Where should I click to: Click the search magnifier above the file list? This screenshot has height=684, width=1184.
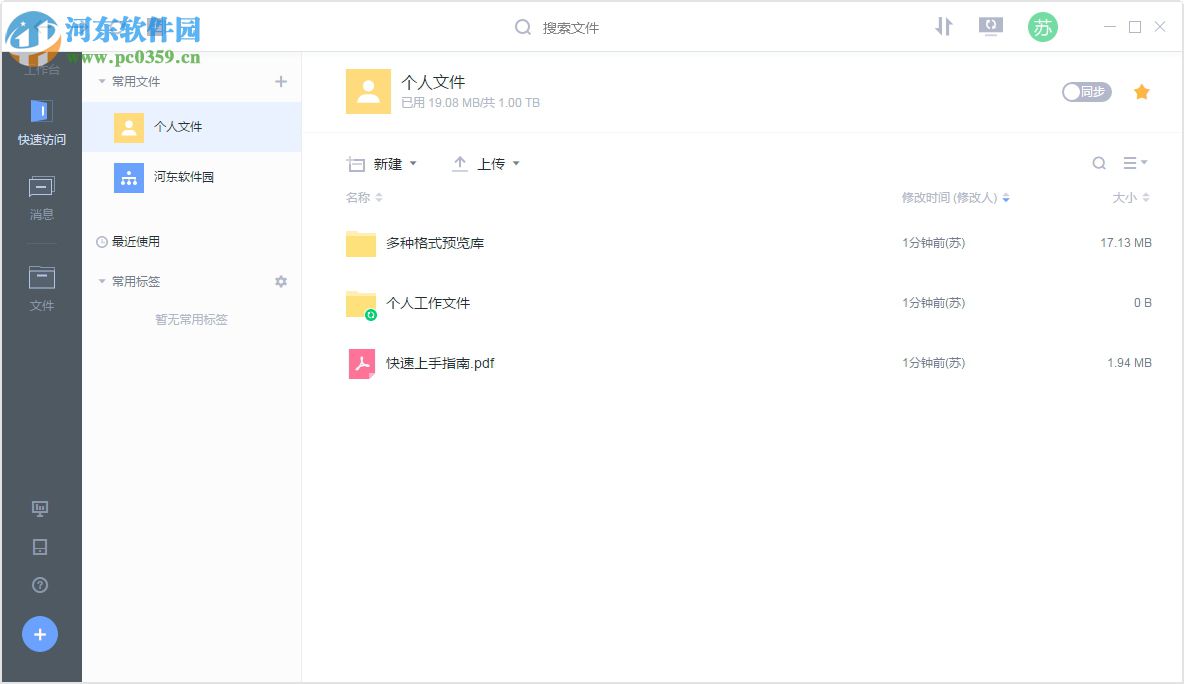pyautogui.click(x=1099, y=163)
